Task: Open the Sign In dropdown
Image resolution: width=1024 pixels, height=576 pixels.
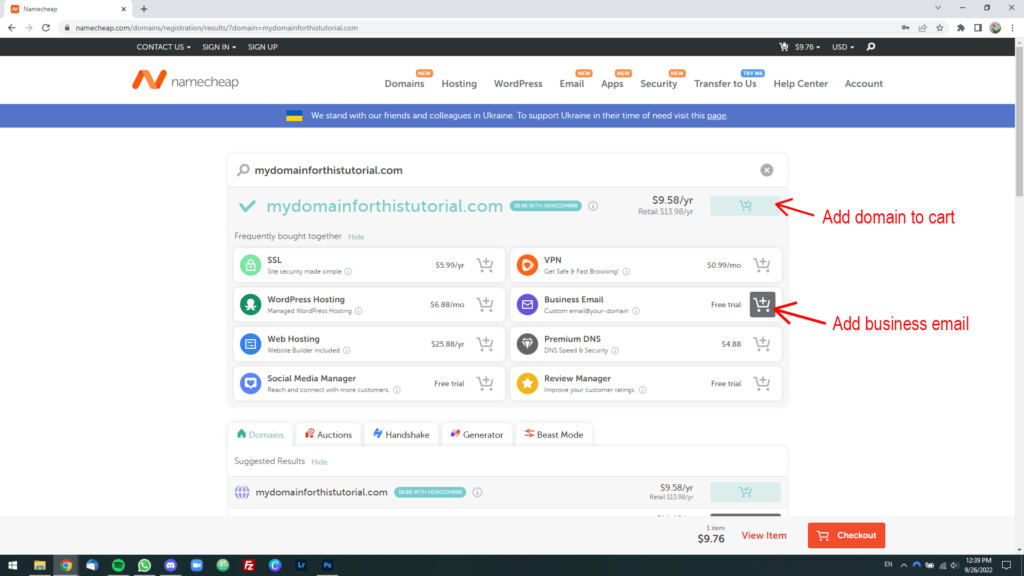Action: click(x=219, y=47)
